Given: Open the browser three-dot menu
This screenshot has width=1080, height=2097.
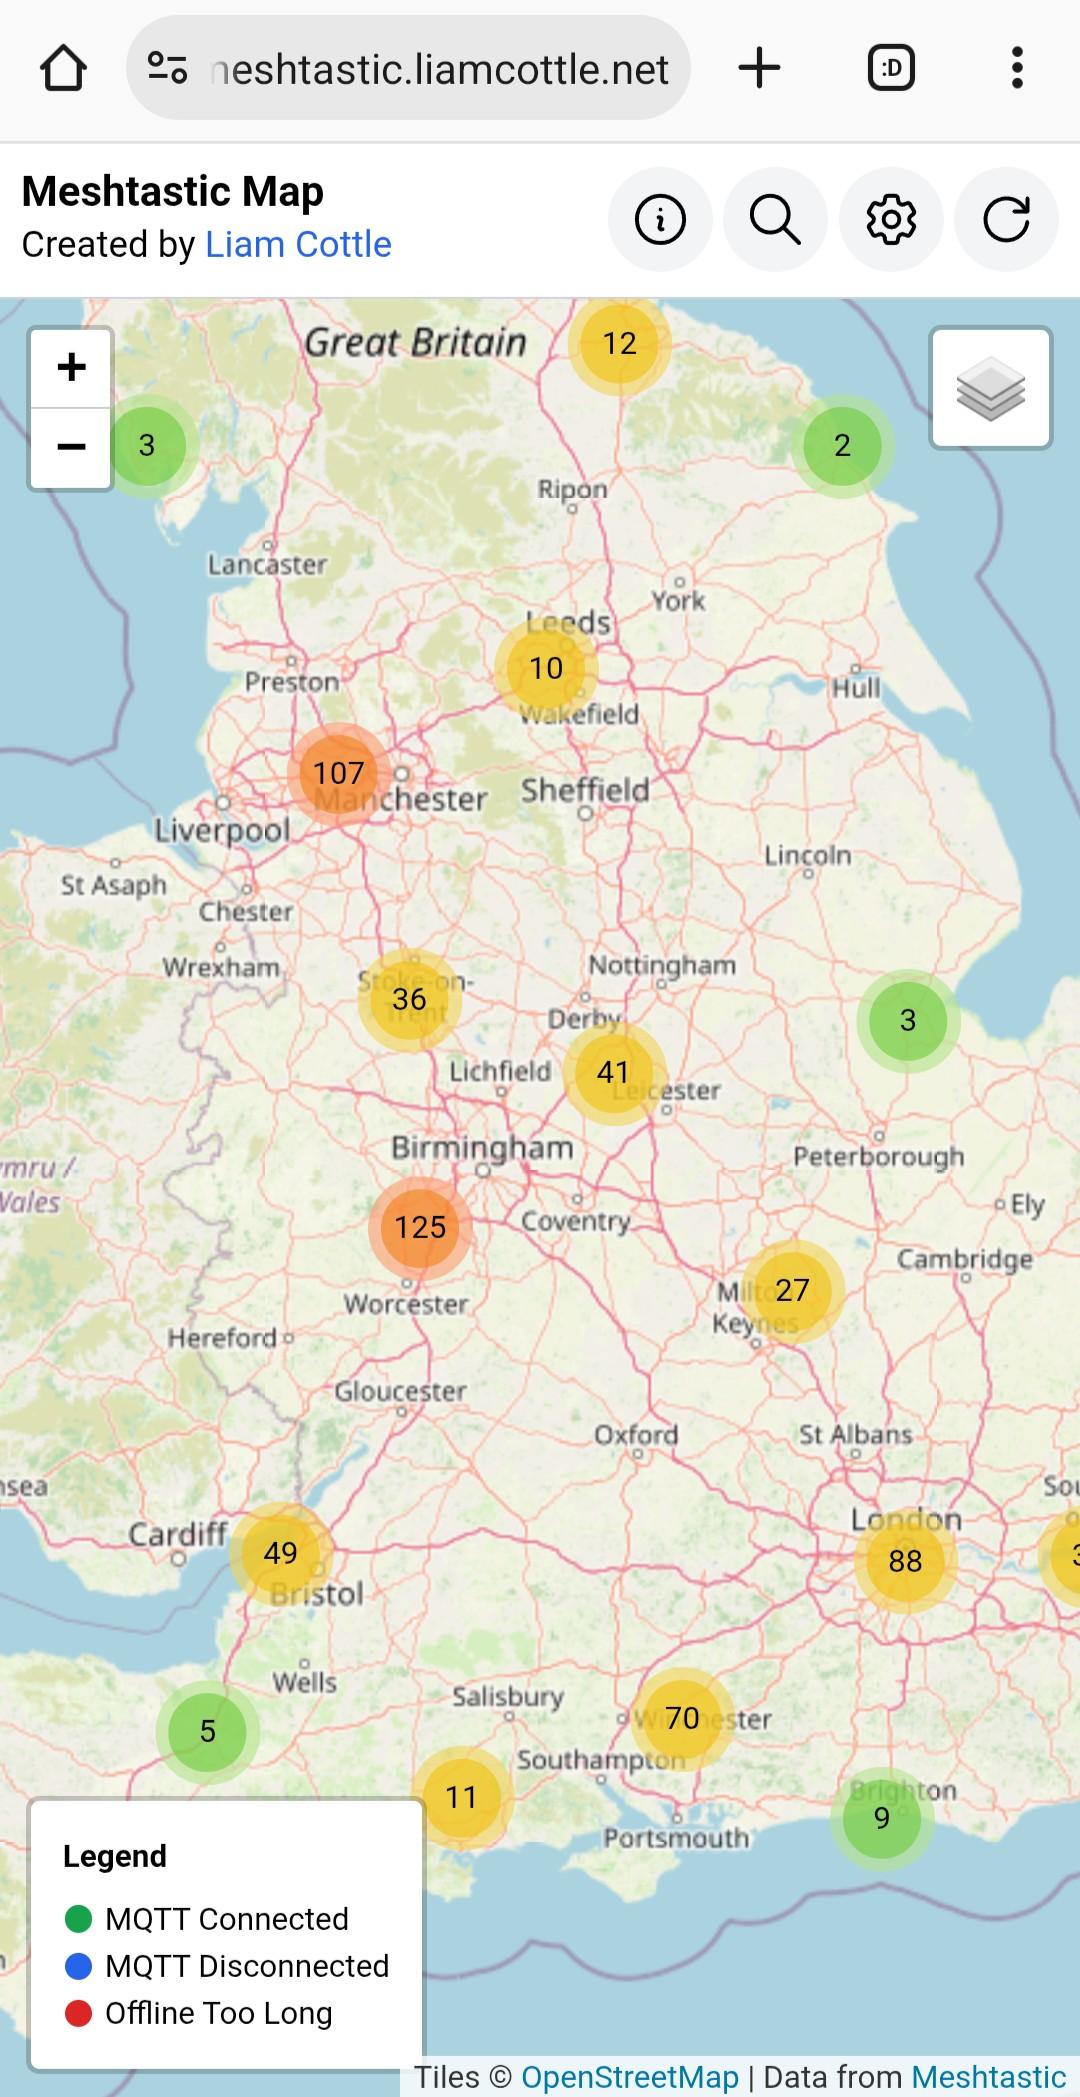Looking at the screenshot, I should [x=1017, y=68].
